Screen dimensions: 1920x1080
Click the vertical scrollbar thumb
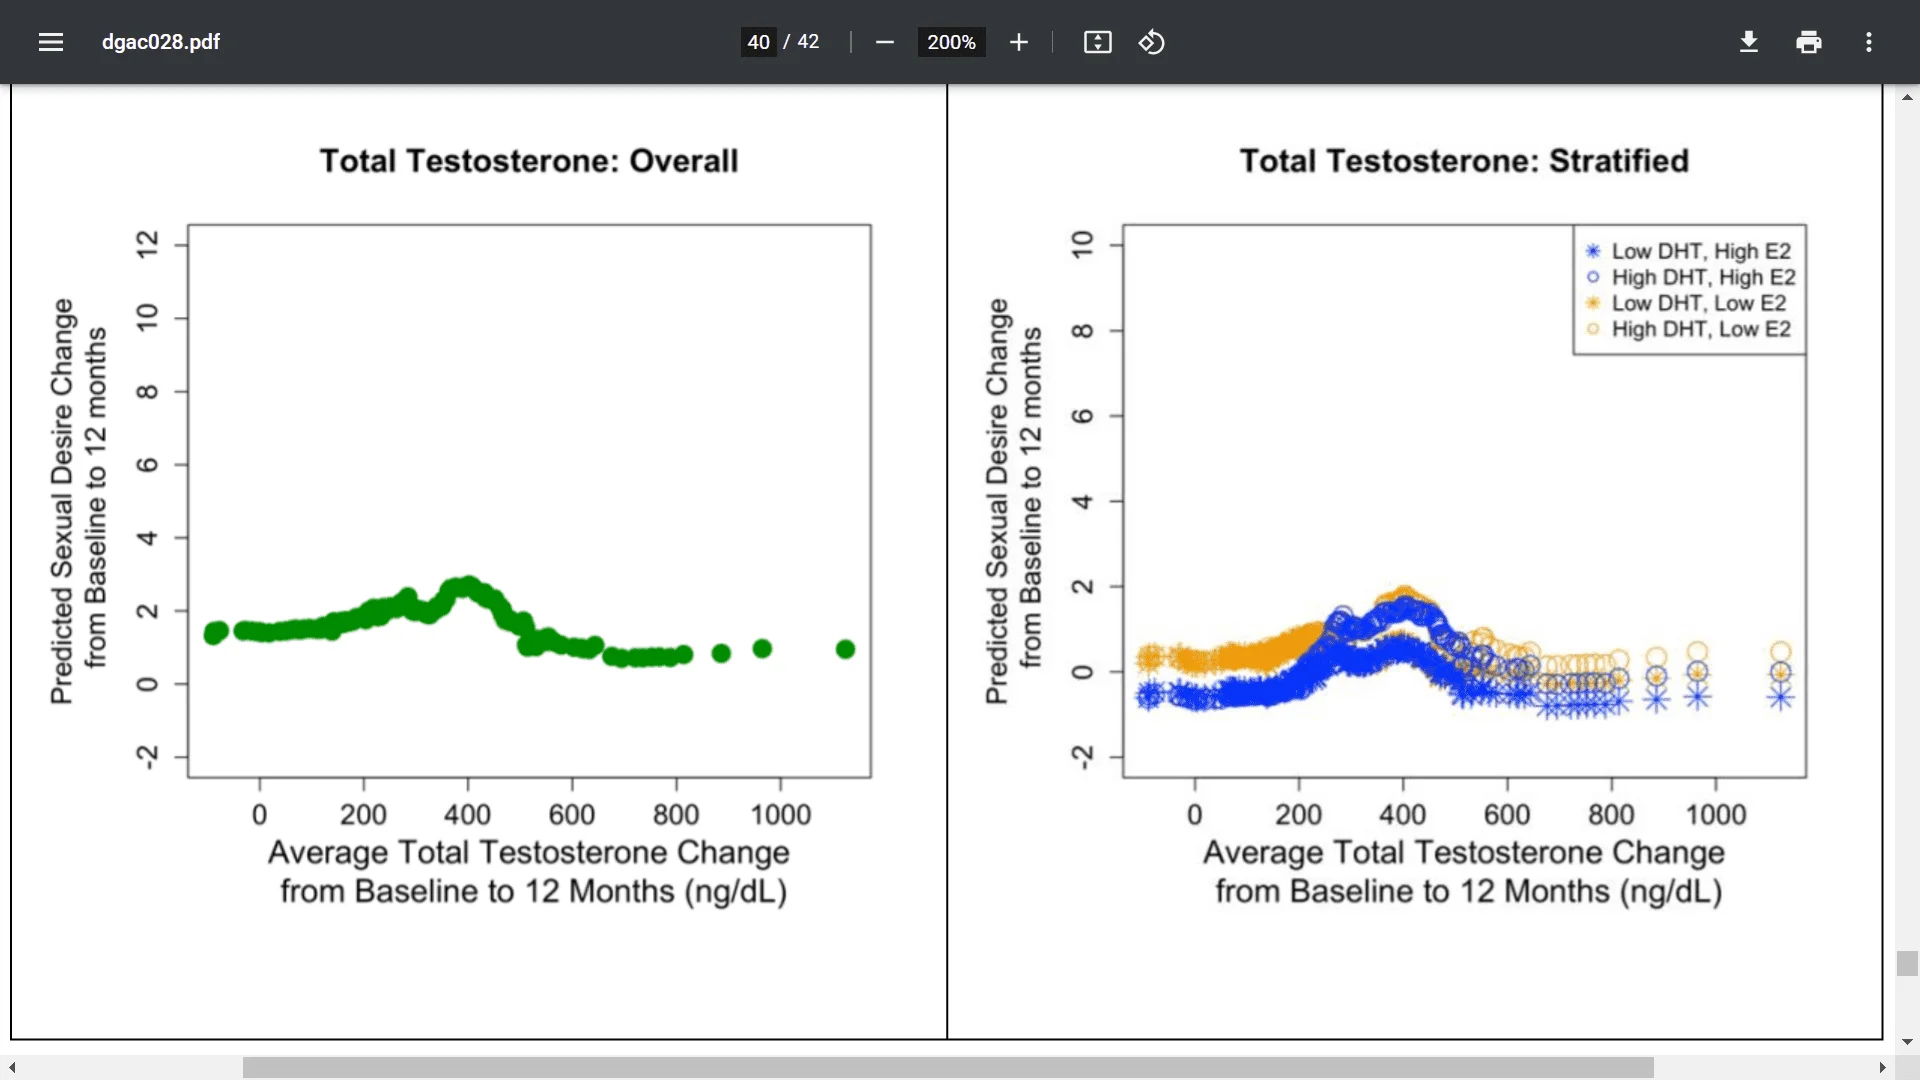[1907, 963]
